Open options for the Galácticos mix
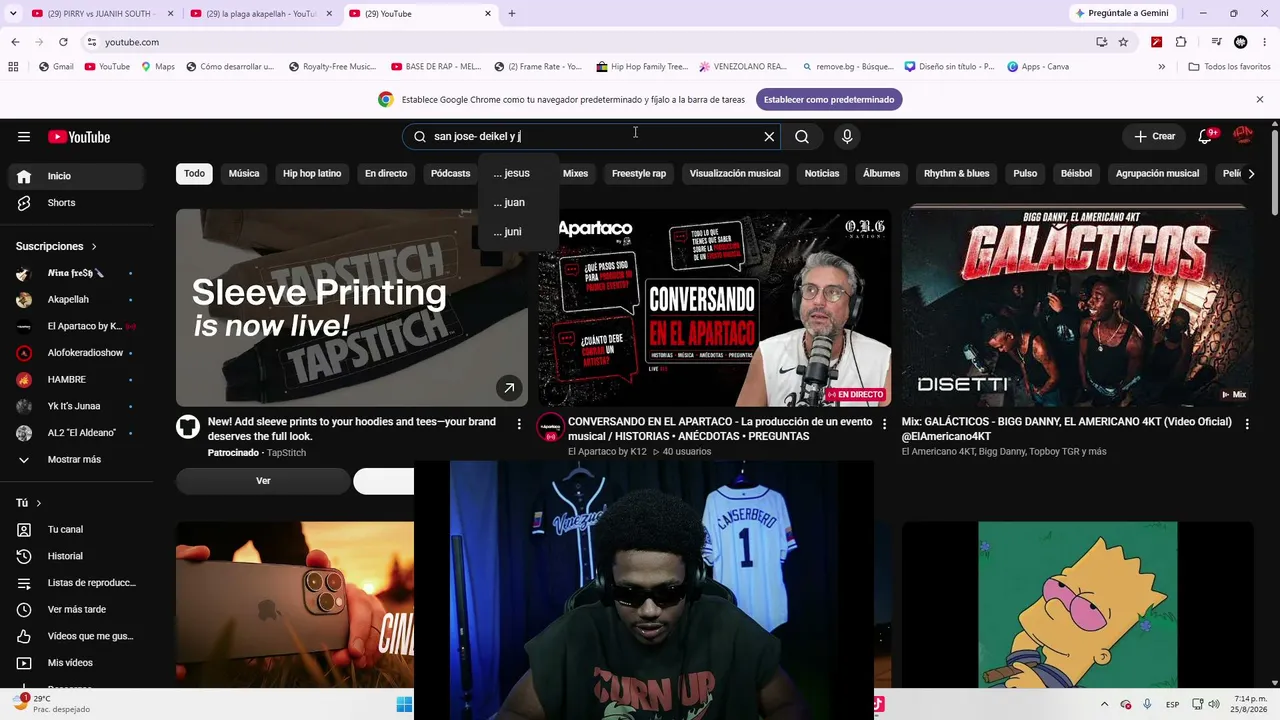1280x720 pixels. click(x=1247, y=424)
